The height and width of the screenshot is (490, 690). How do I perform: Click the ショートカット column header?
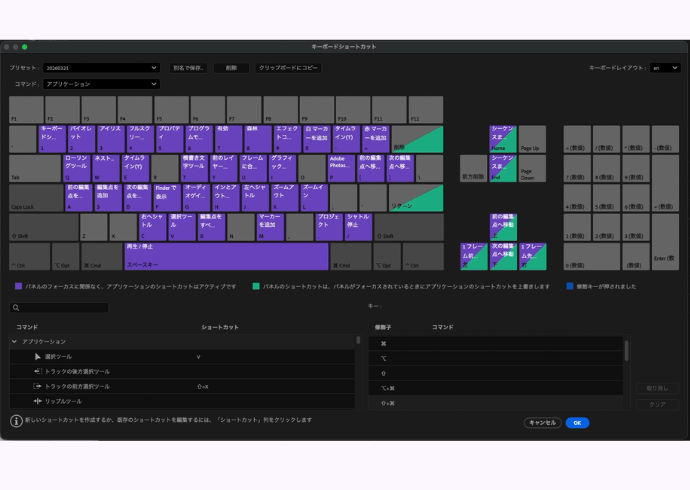click(220, 327)
